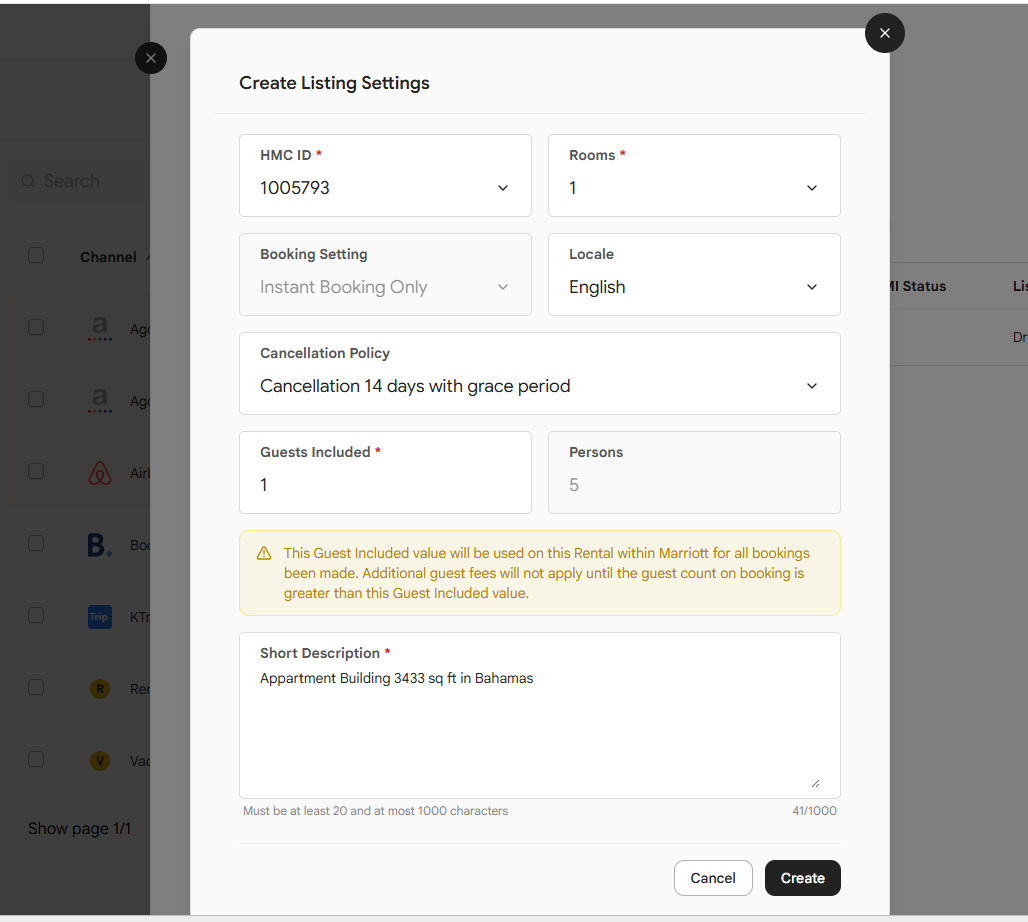This screenshot has height=922, width=1028.
Task: Check the first Agoda row checkbox
Action: point(36,327)
